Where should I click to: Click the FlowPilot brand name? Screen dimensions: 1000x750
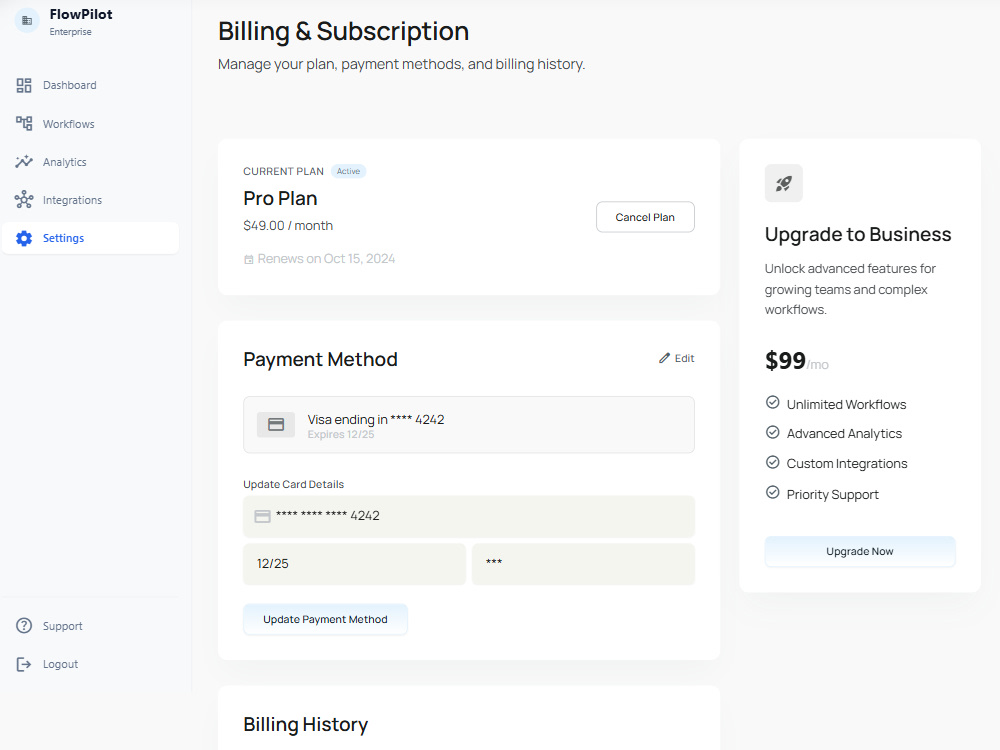pos(81,14)
